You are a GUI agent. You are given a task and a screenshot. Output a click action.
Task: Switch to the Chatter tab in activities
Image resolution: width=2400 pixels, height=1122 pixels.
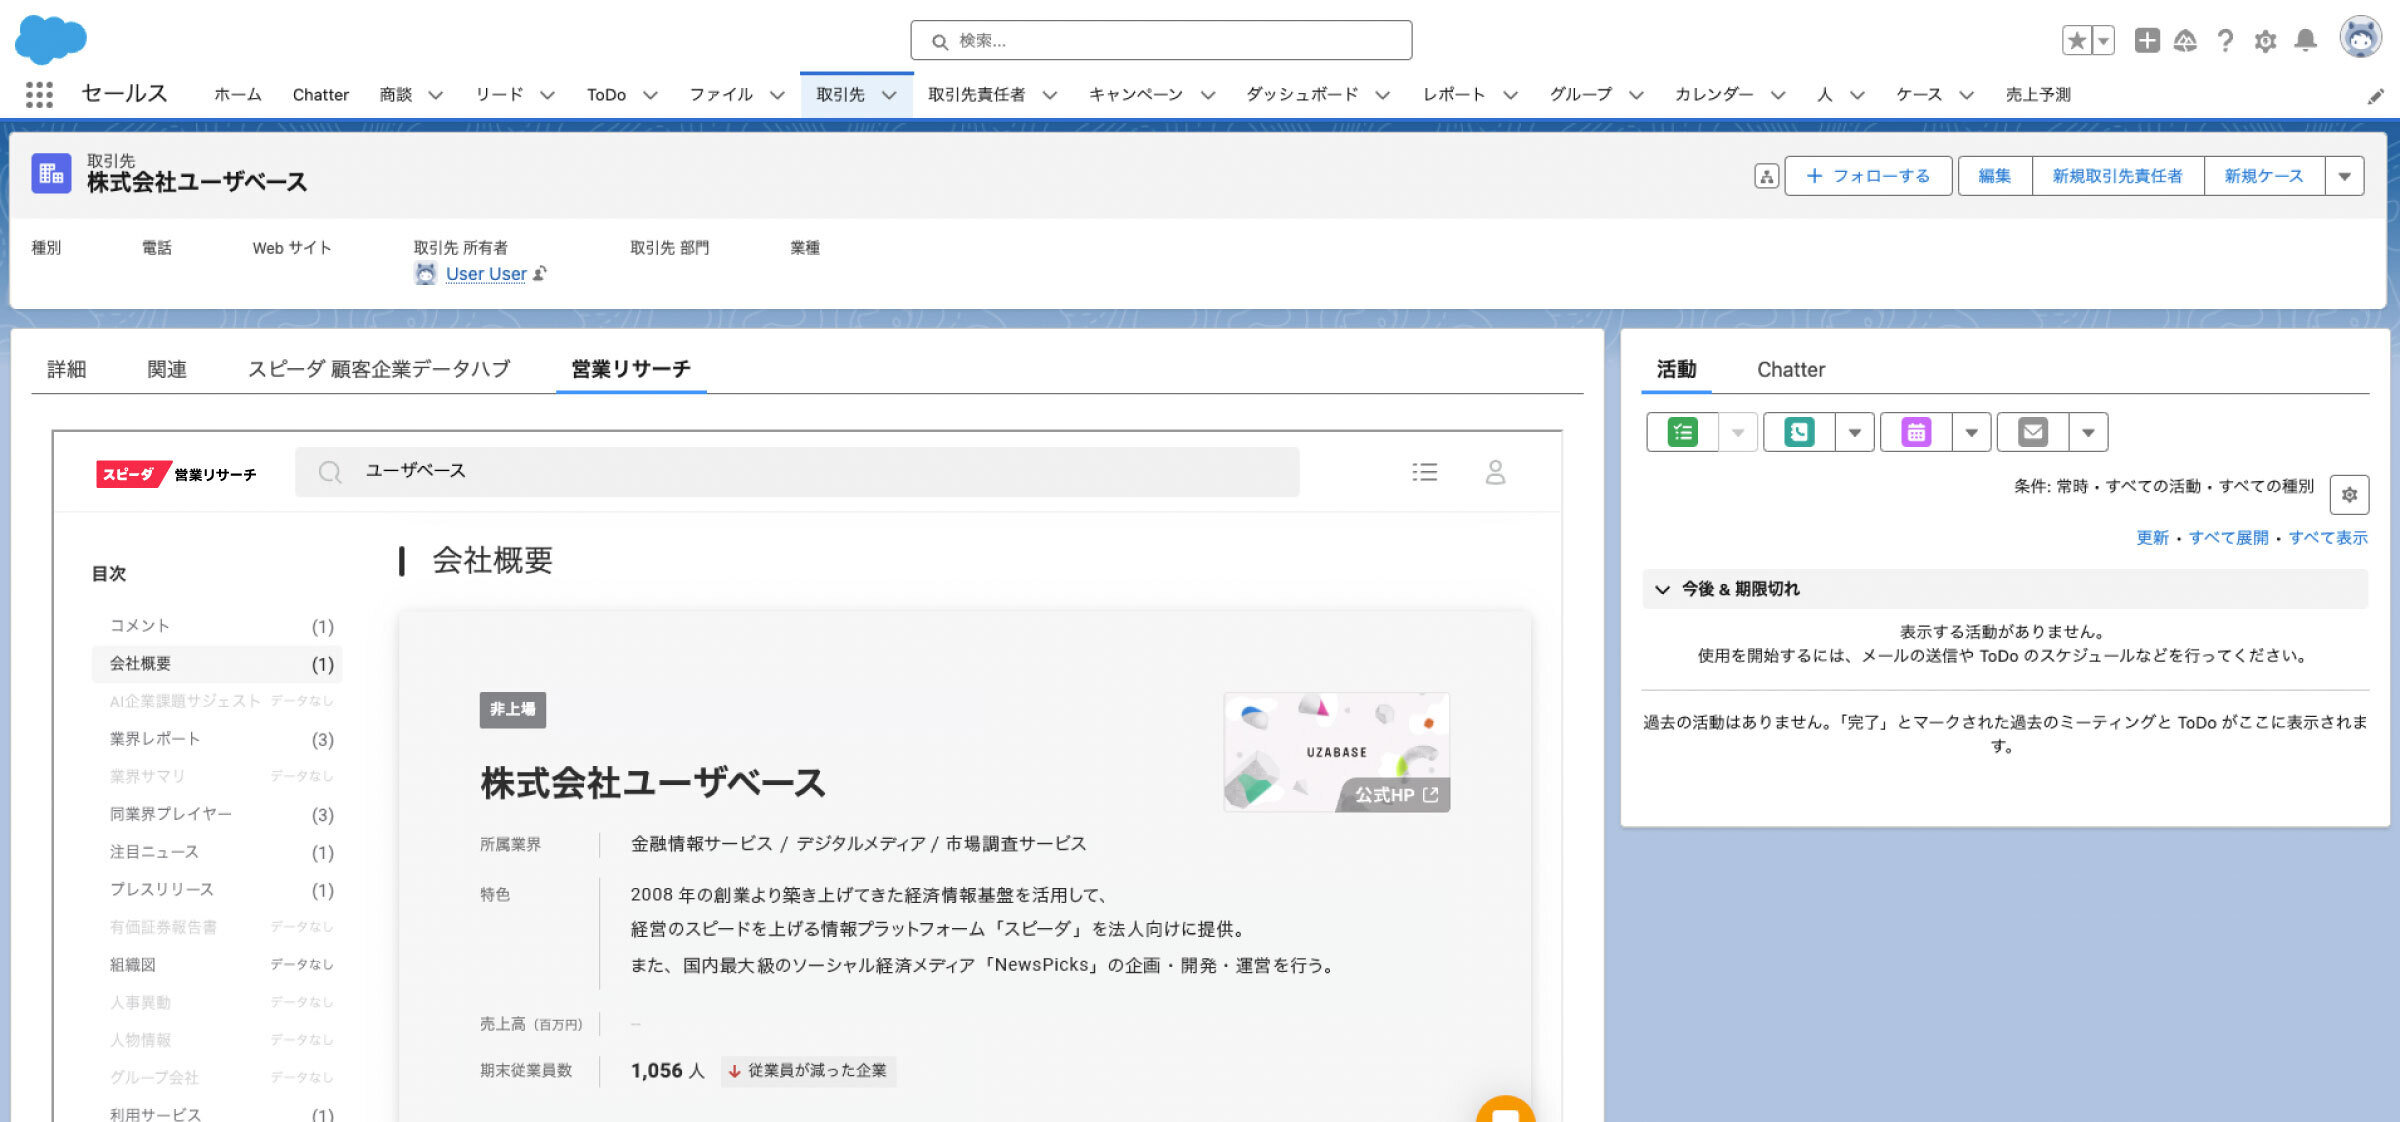1790,369
